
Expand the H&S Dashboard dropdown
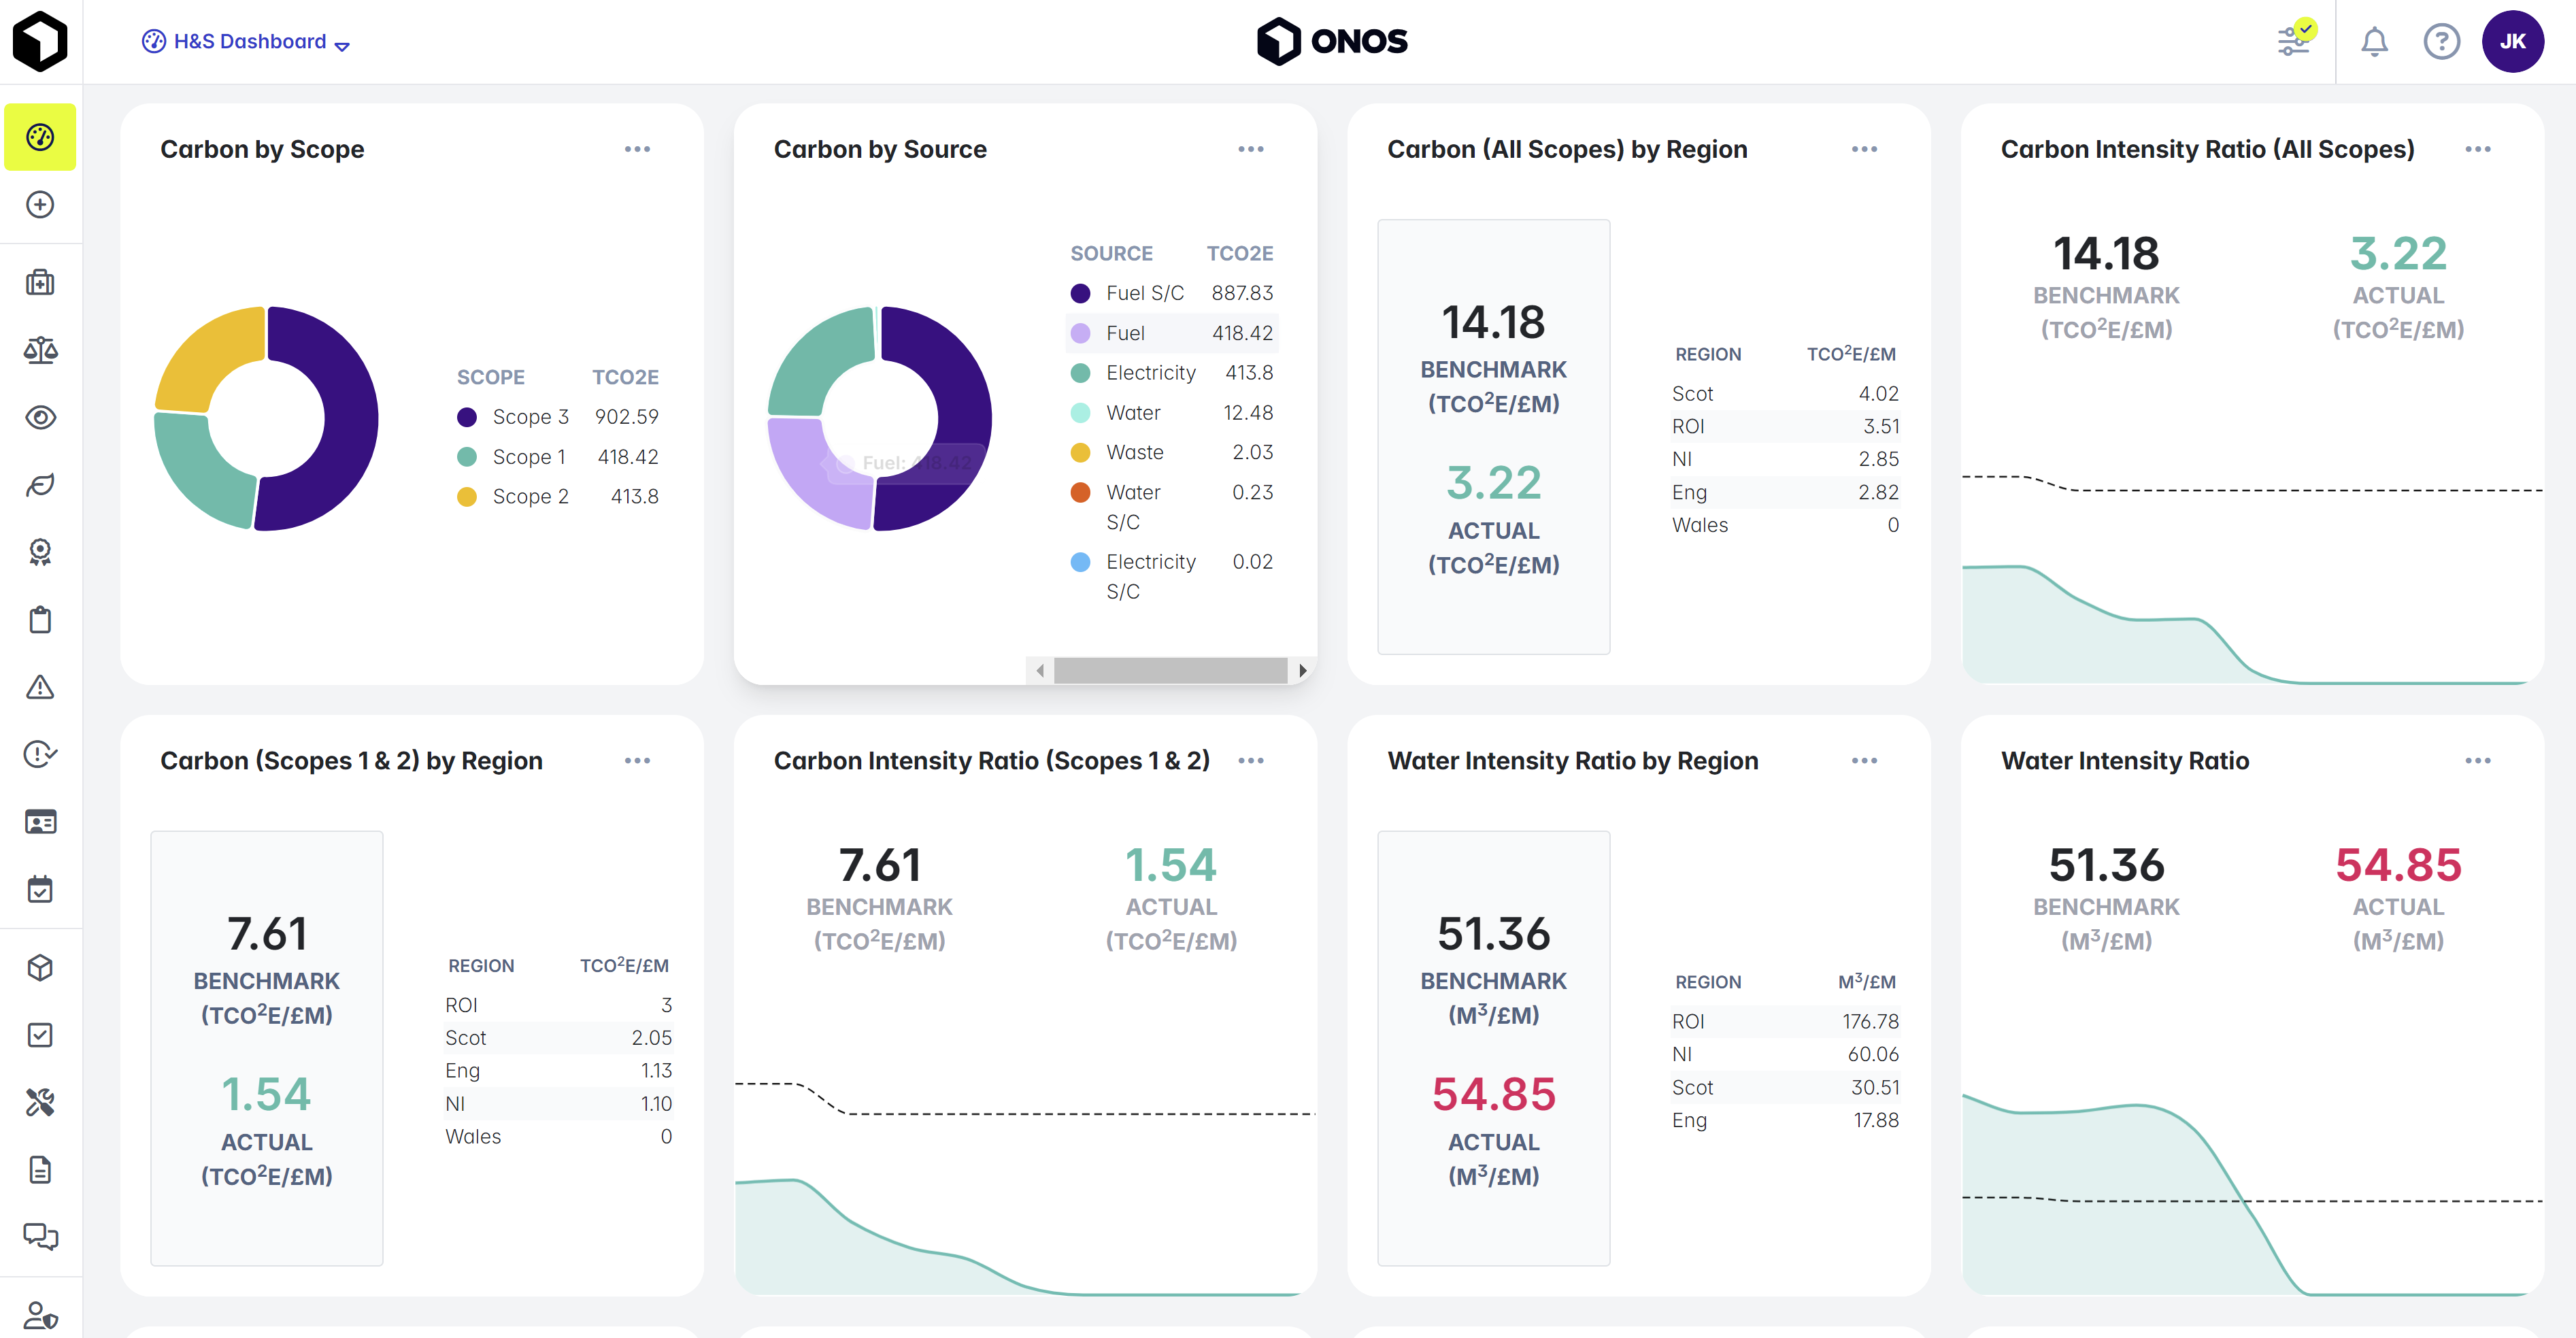click(x=246, y=42)
